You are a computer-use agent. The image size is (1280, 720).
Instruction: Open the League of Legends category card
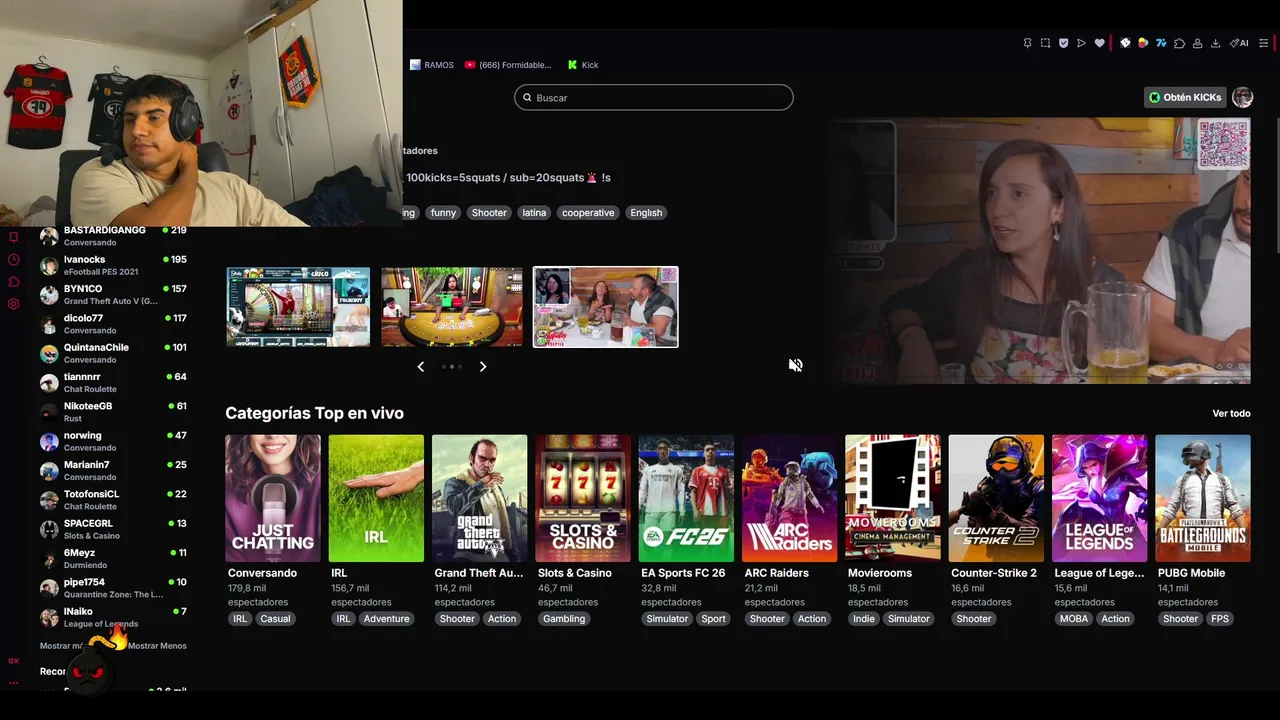point(1100,498)
